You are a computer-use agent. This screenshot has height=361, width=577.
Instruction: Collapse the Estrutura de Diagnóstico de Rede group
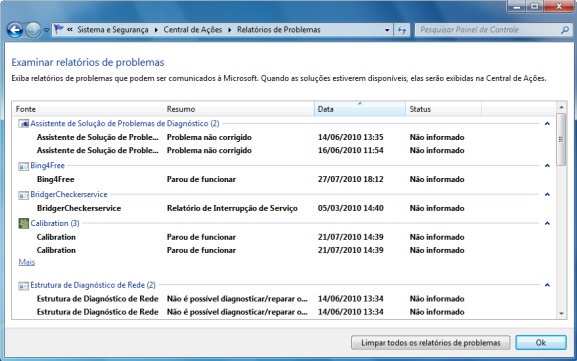click(547, 285)
